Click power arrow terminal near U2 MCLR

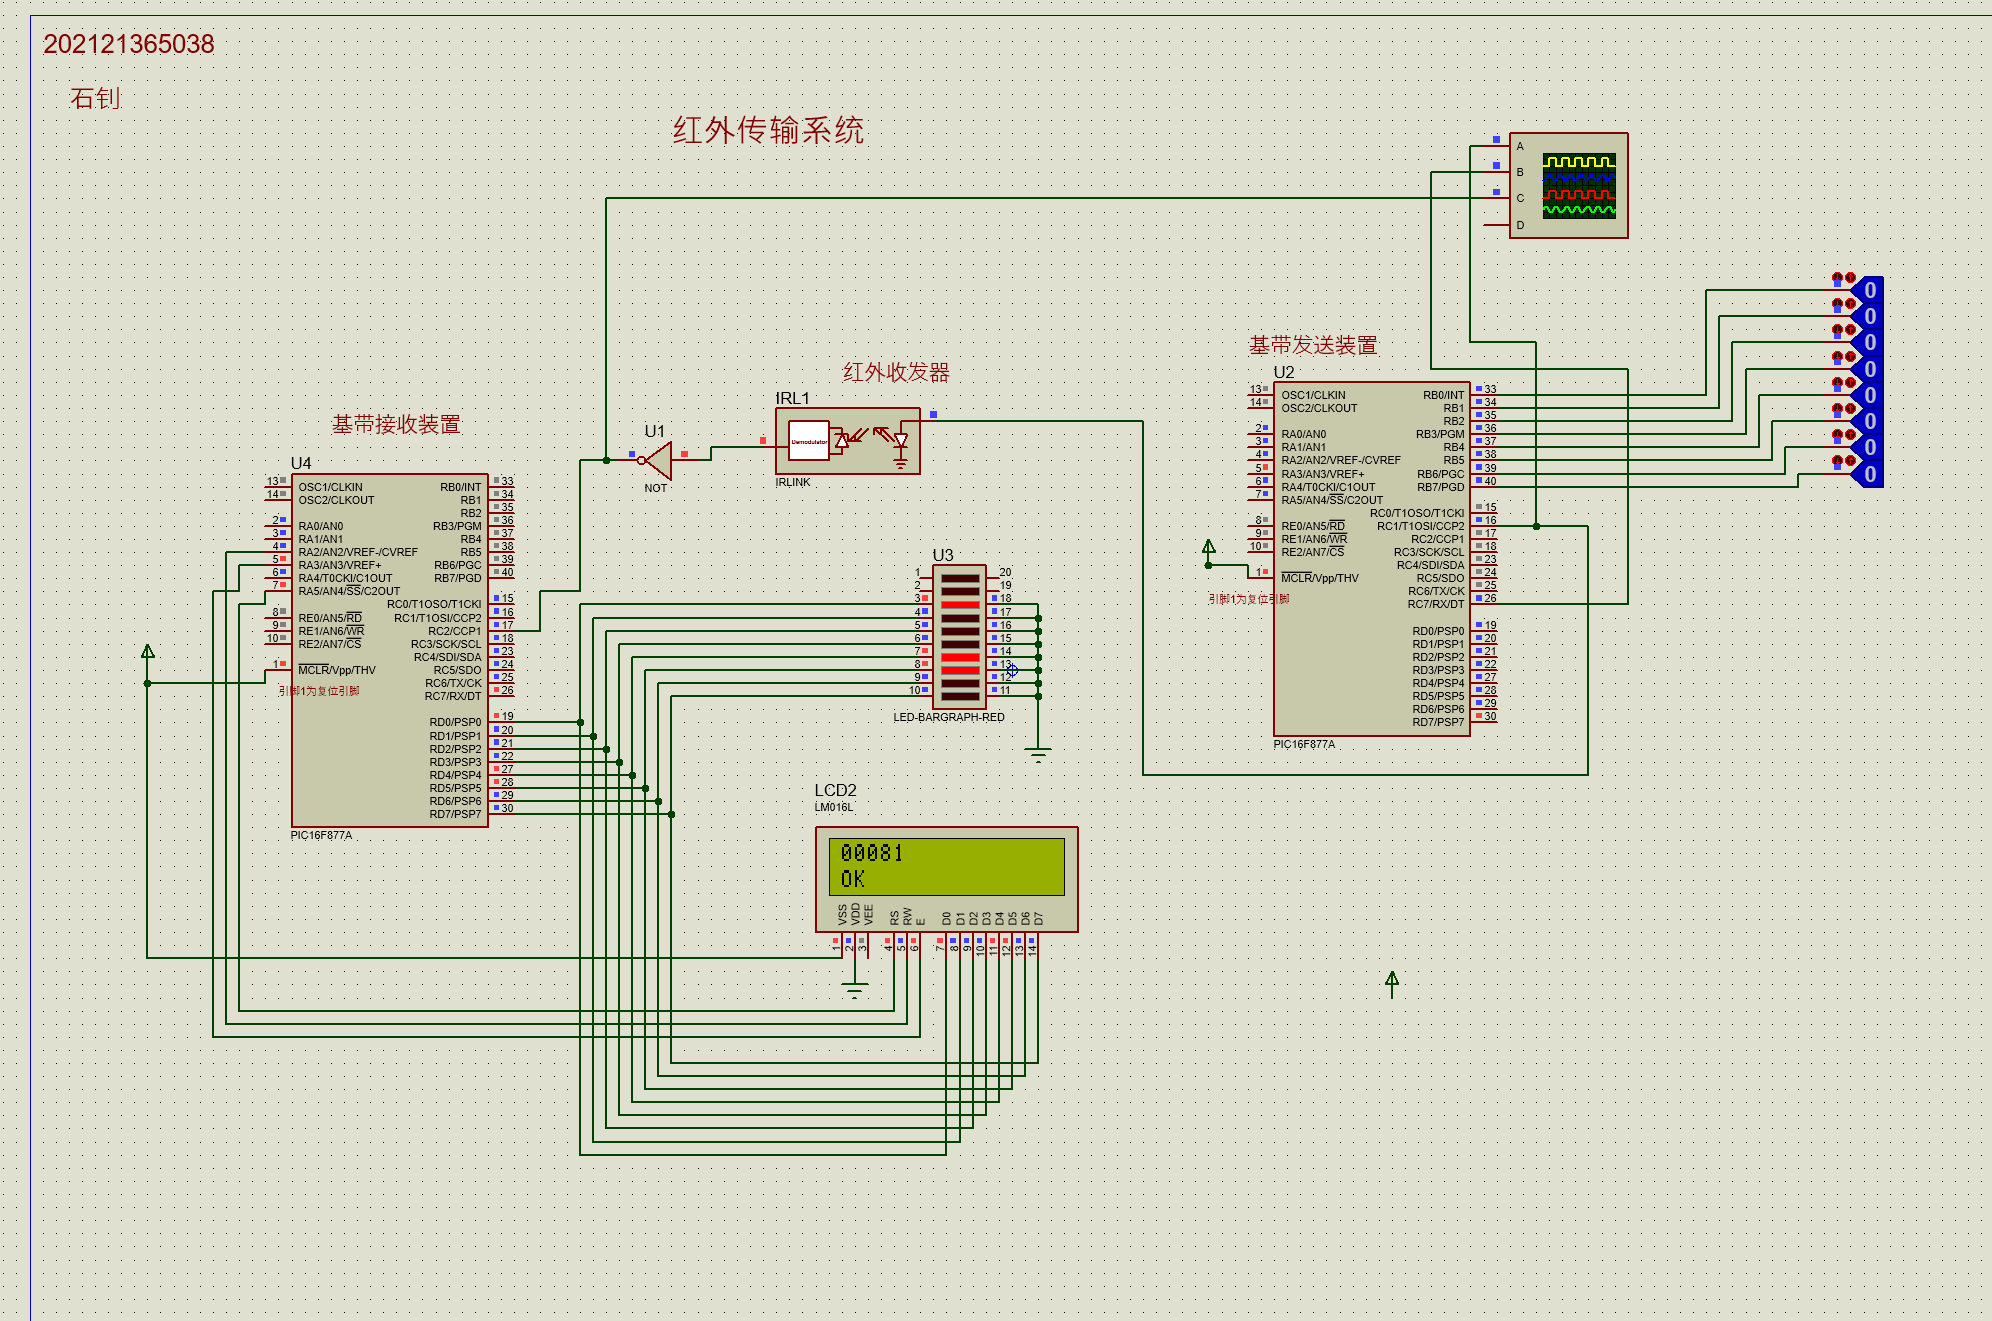(1209, 547)
